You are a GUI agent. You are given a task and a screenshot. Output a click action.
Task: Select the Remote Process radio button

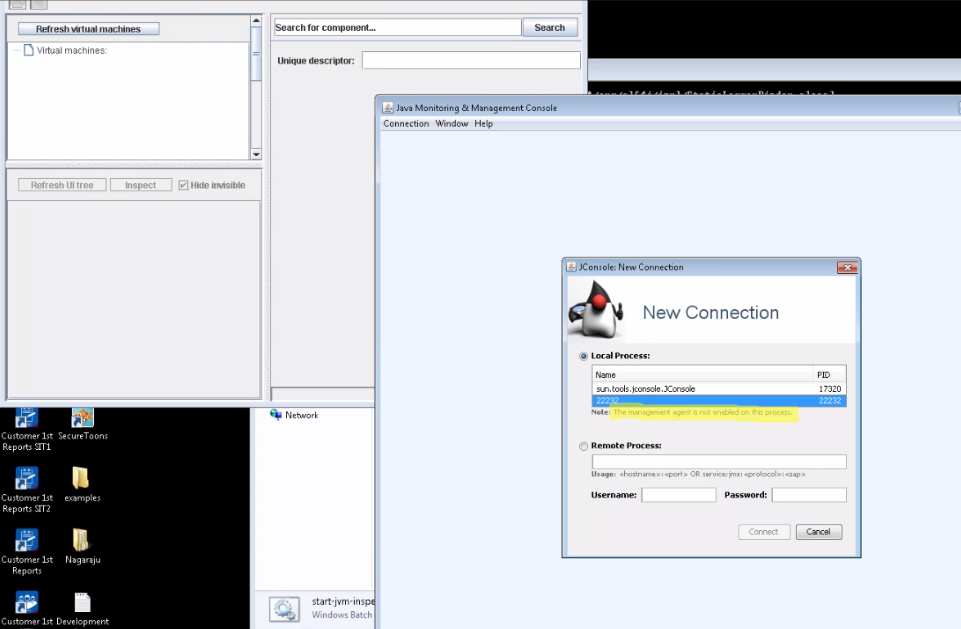583,446
